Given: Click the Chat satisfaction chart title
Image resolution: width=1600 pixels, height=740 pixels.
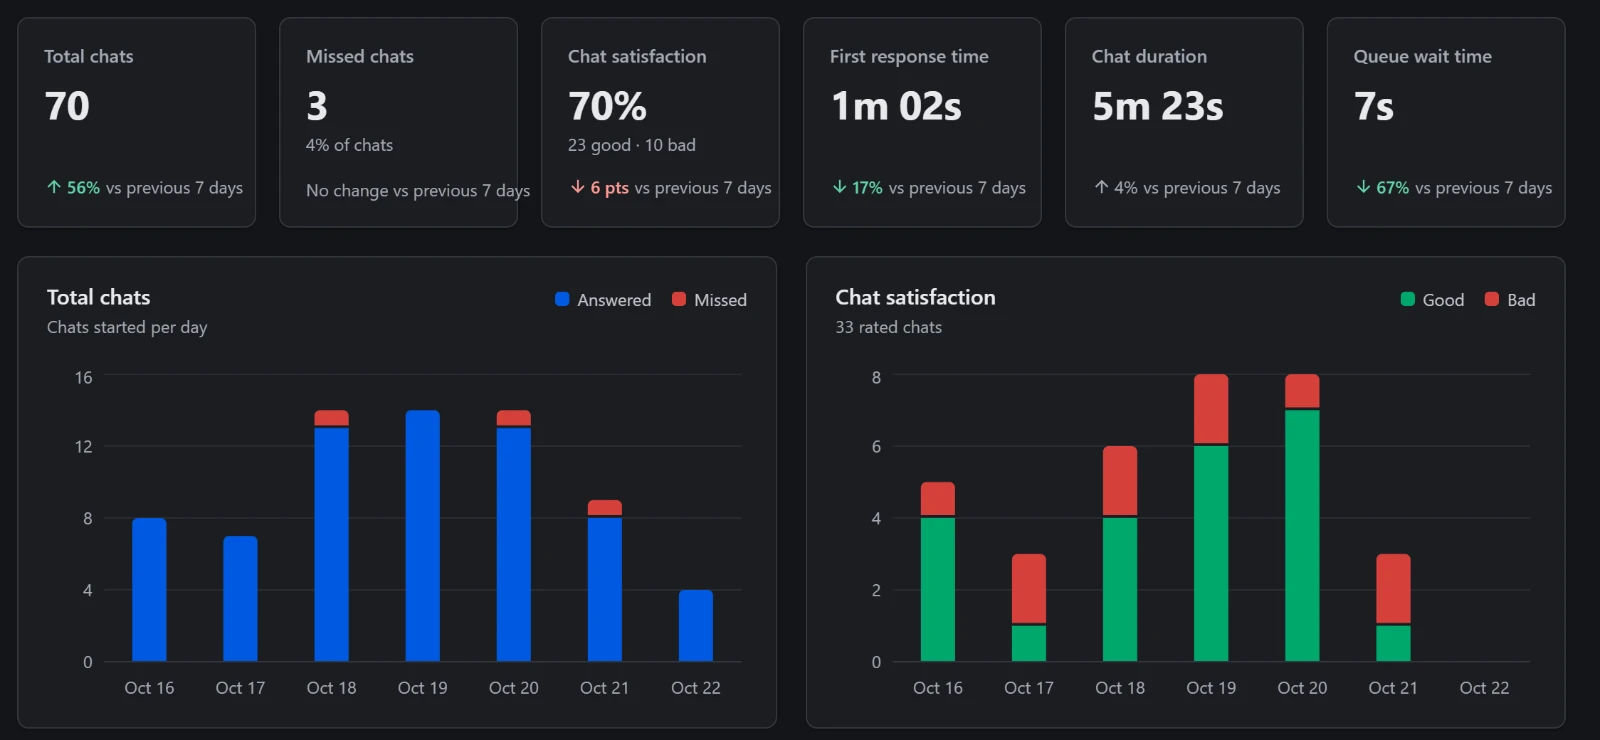Looking at the screenshot, I should (x=915, y=297).
